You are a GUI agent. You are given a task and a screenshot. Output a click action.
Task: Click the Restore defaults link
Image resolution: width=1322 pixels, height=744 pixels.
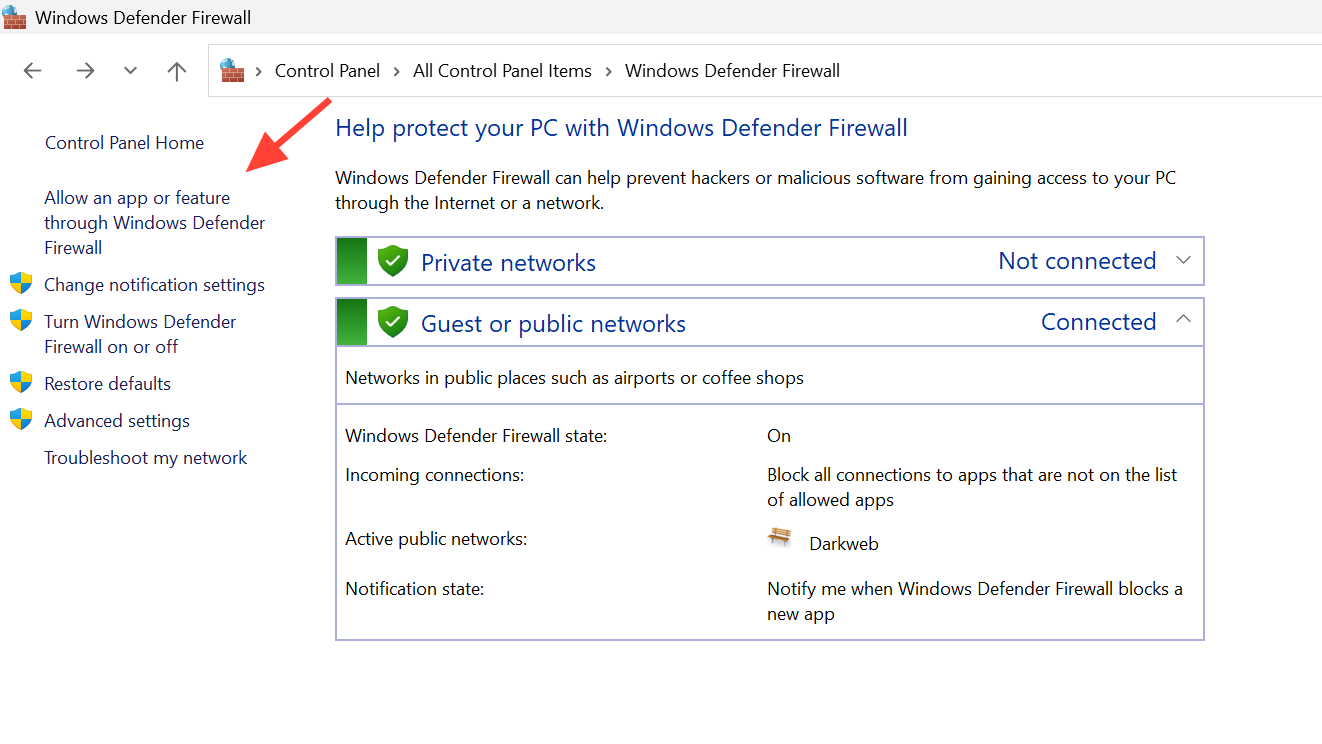pos(107,384)
